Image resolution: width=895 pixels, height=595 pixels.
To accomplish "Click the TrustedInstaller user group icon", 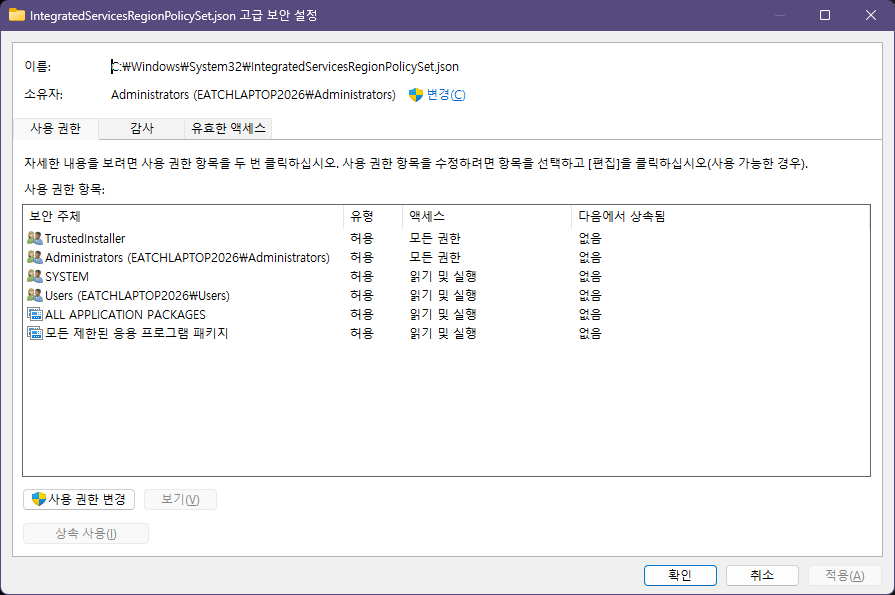I will click(35, 239).
